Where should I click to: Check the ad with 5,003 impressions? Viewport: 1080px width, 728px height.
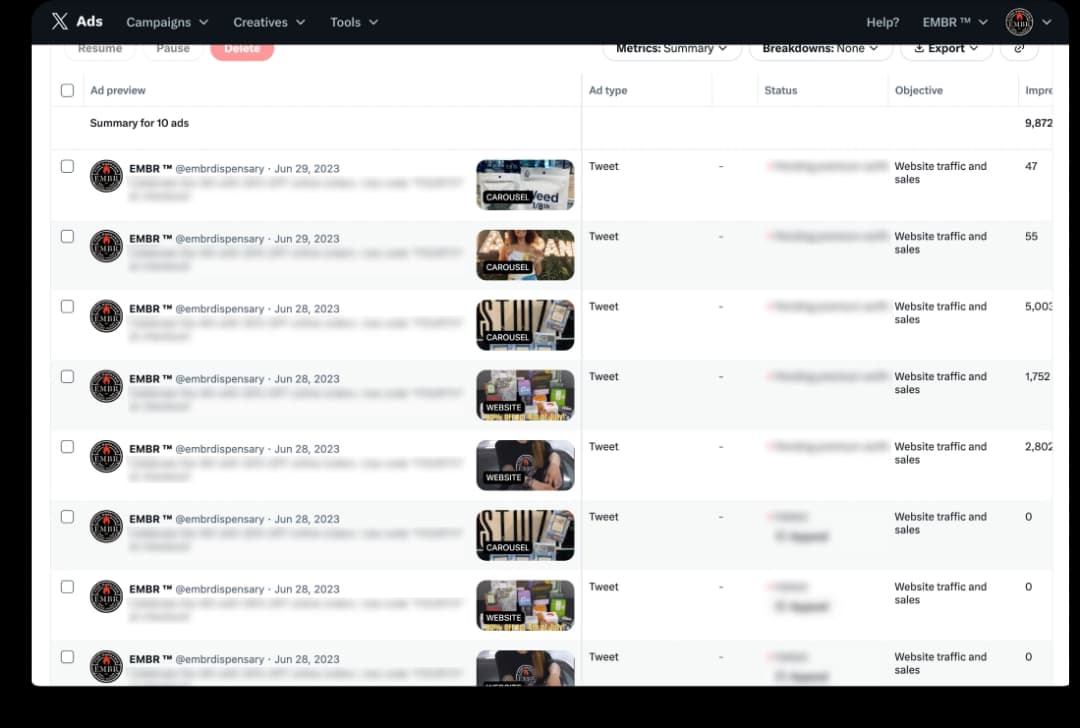pos(68,306)
